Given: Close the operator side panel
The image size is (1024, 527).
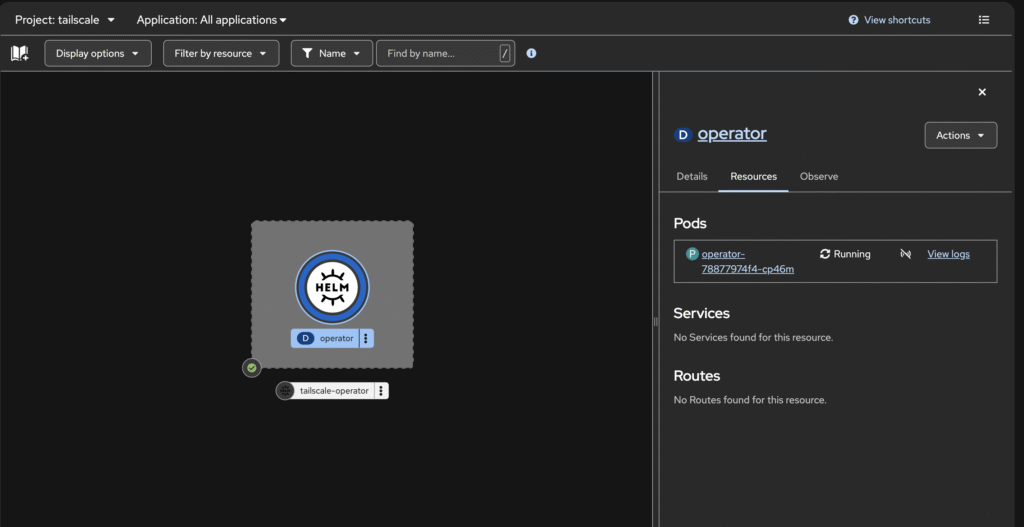Looking at the screenshot, I should click(982, 92).
